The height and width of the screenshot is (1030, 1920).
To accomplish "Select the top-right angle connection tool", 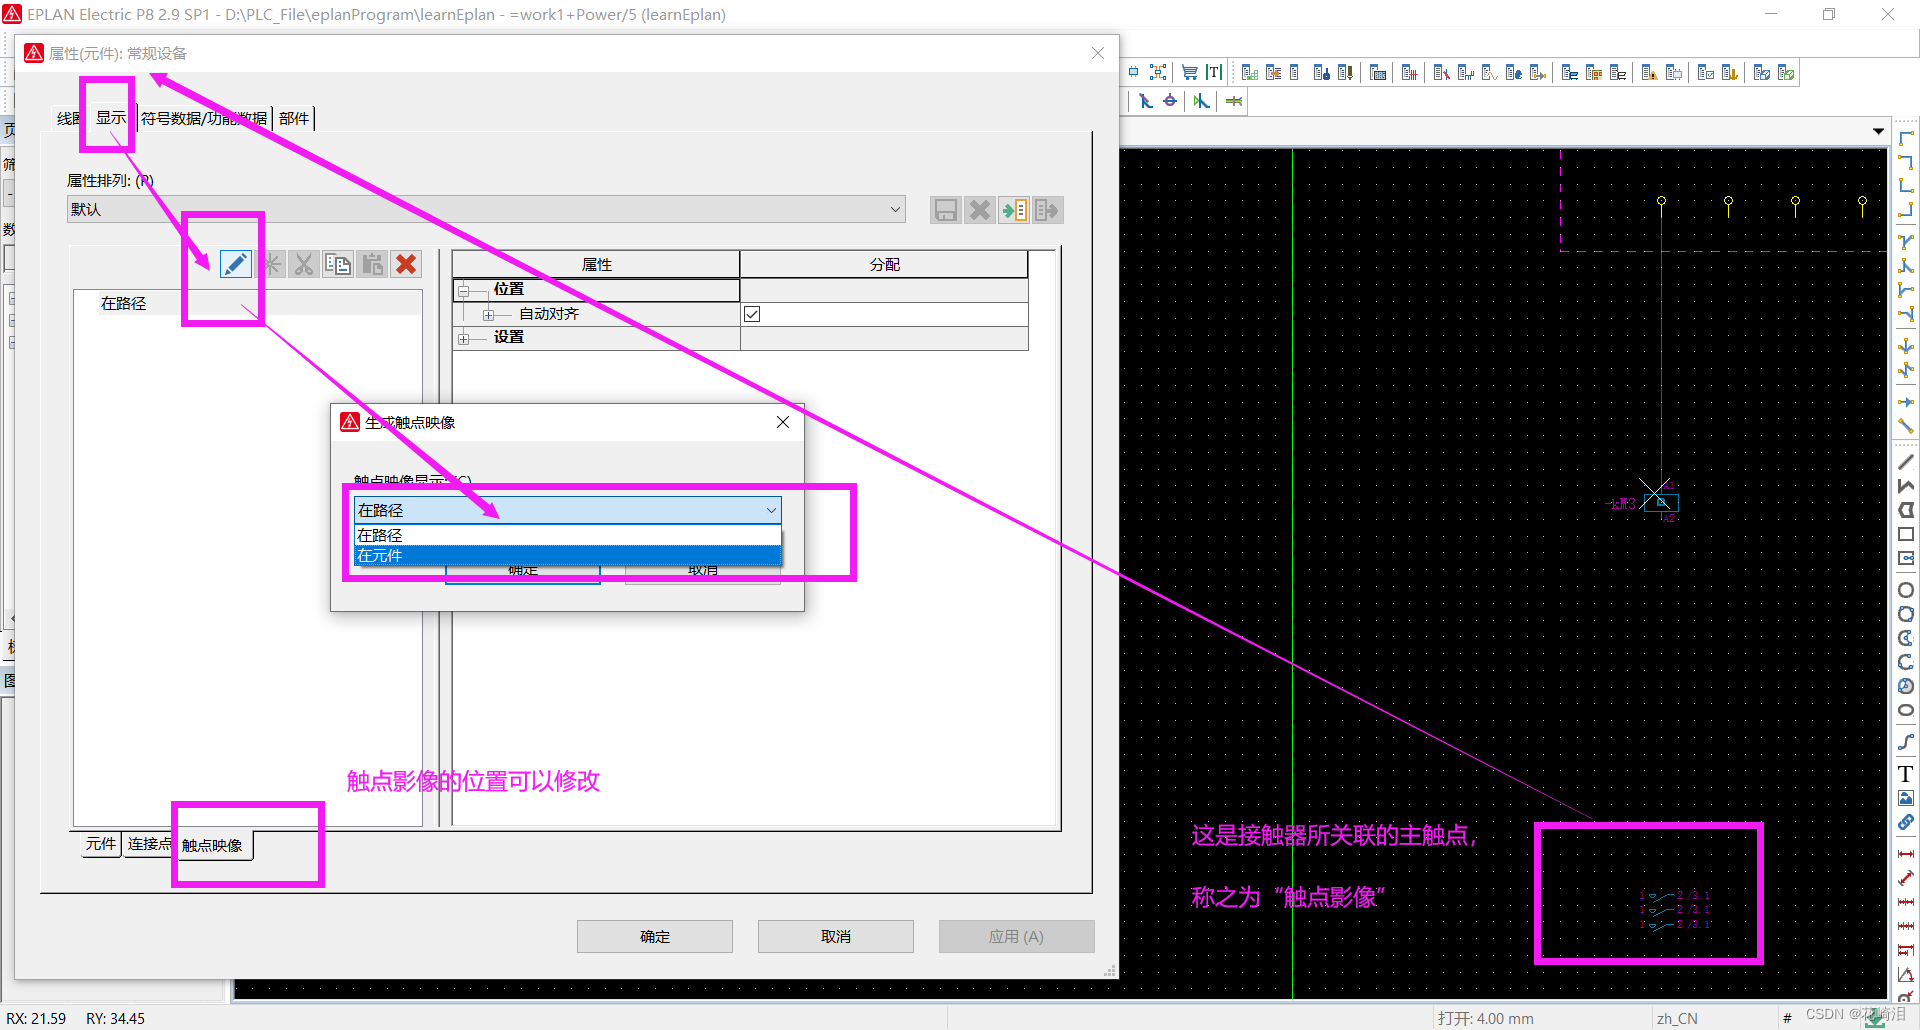I will tap(1906, 161).
